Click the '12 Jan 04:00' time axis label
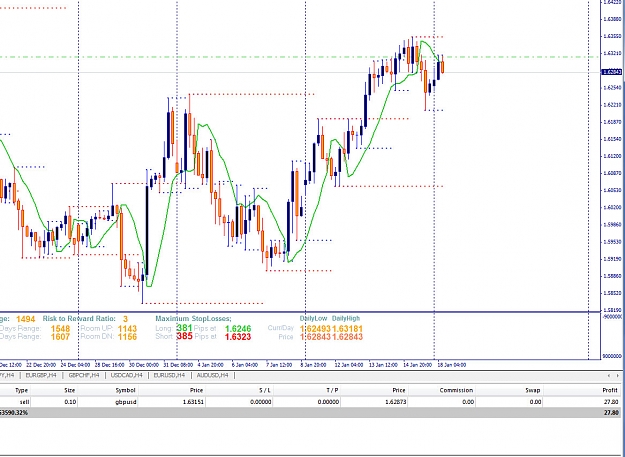 click(x=349, y=365)
